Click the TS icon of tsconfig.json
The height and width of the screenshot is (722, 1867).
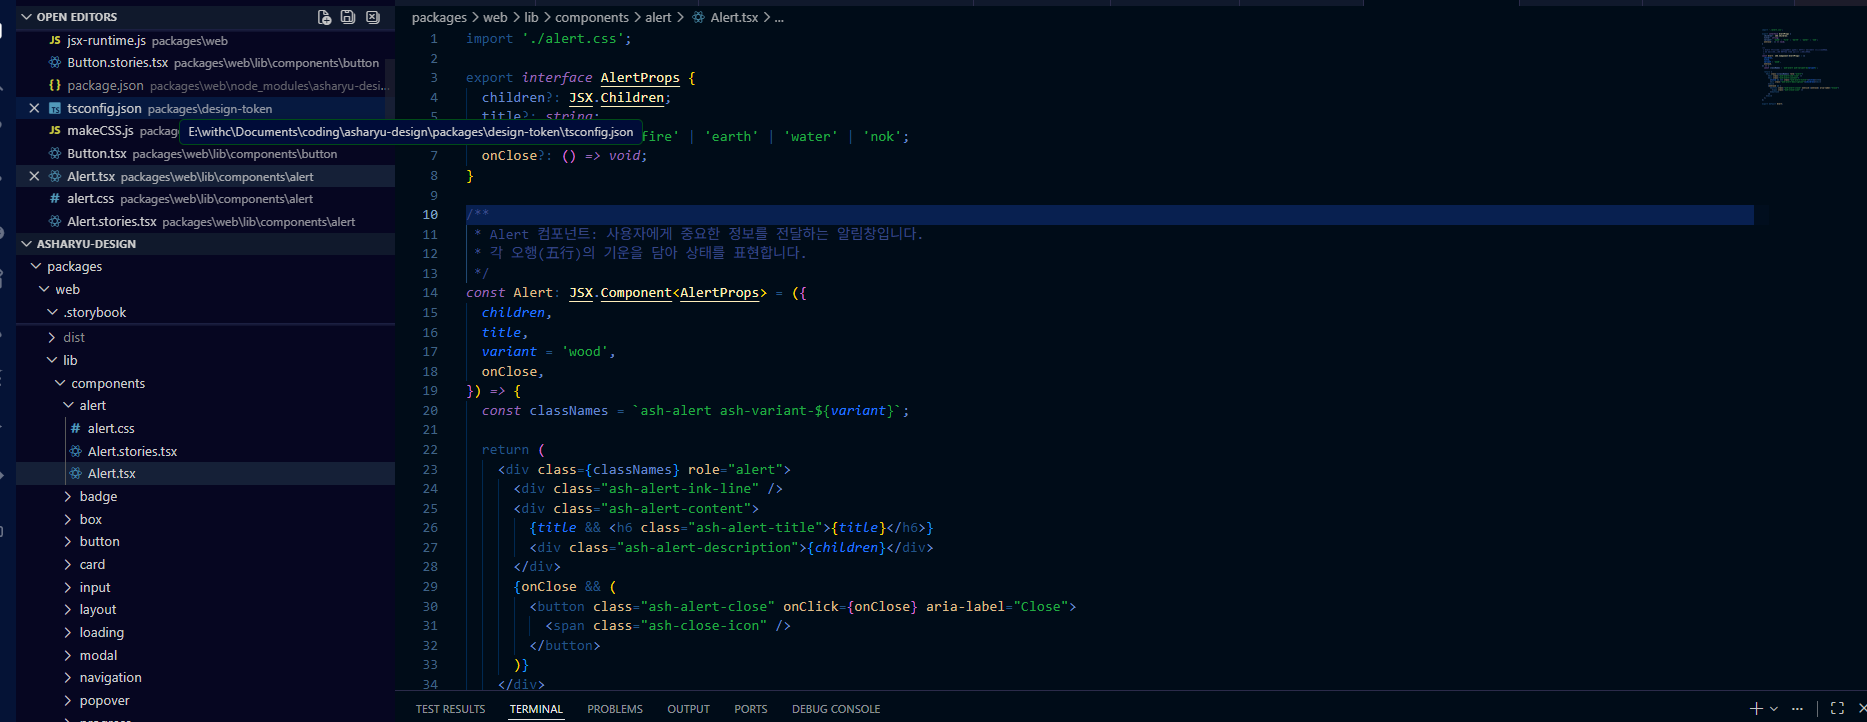pos(55,108)
